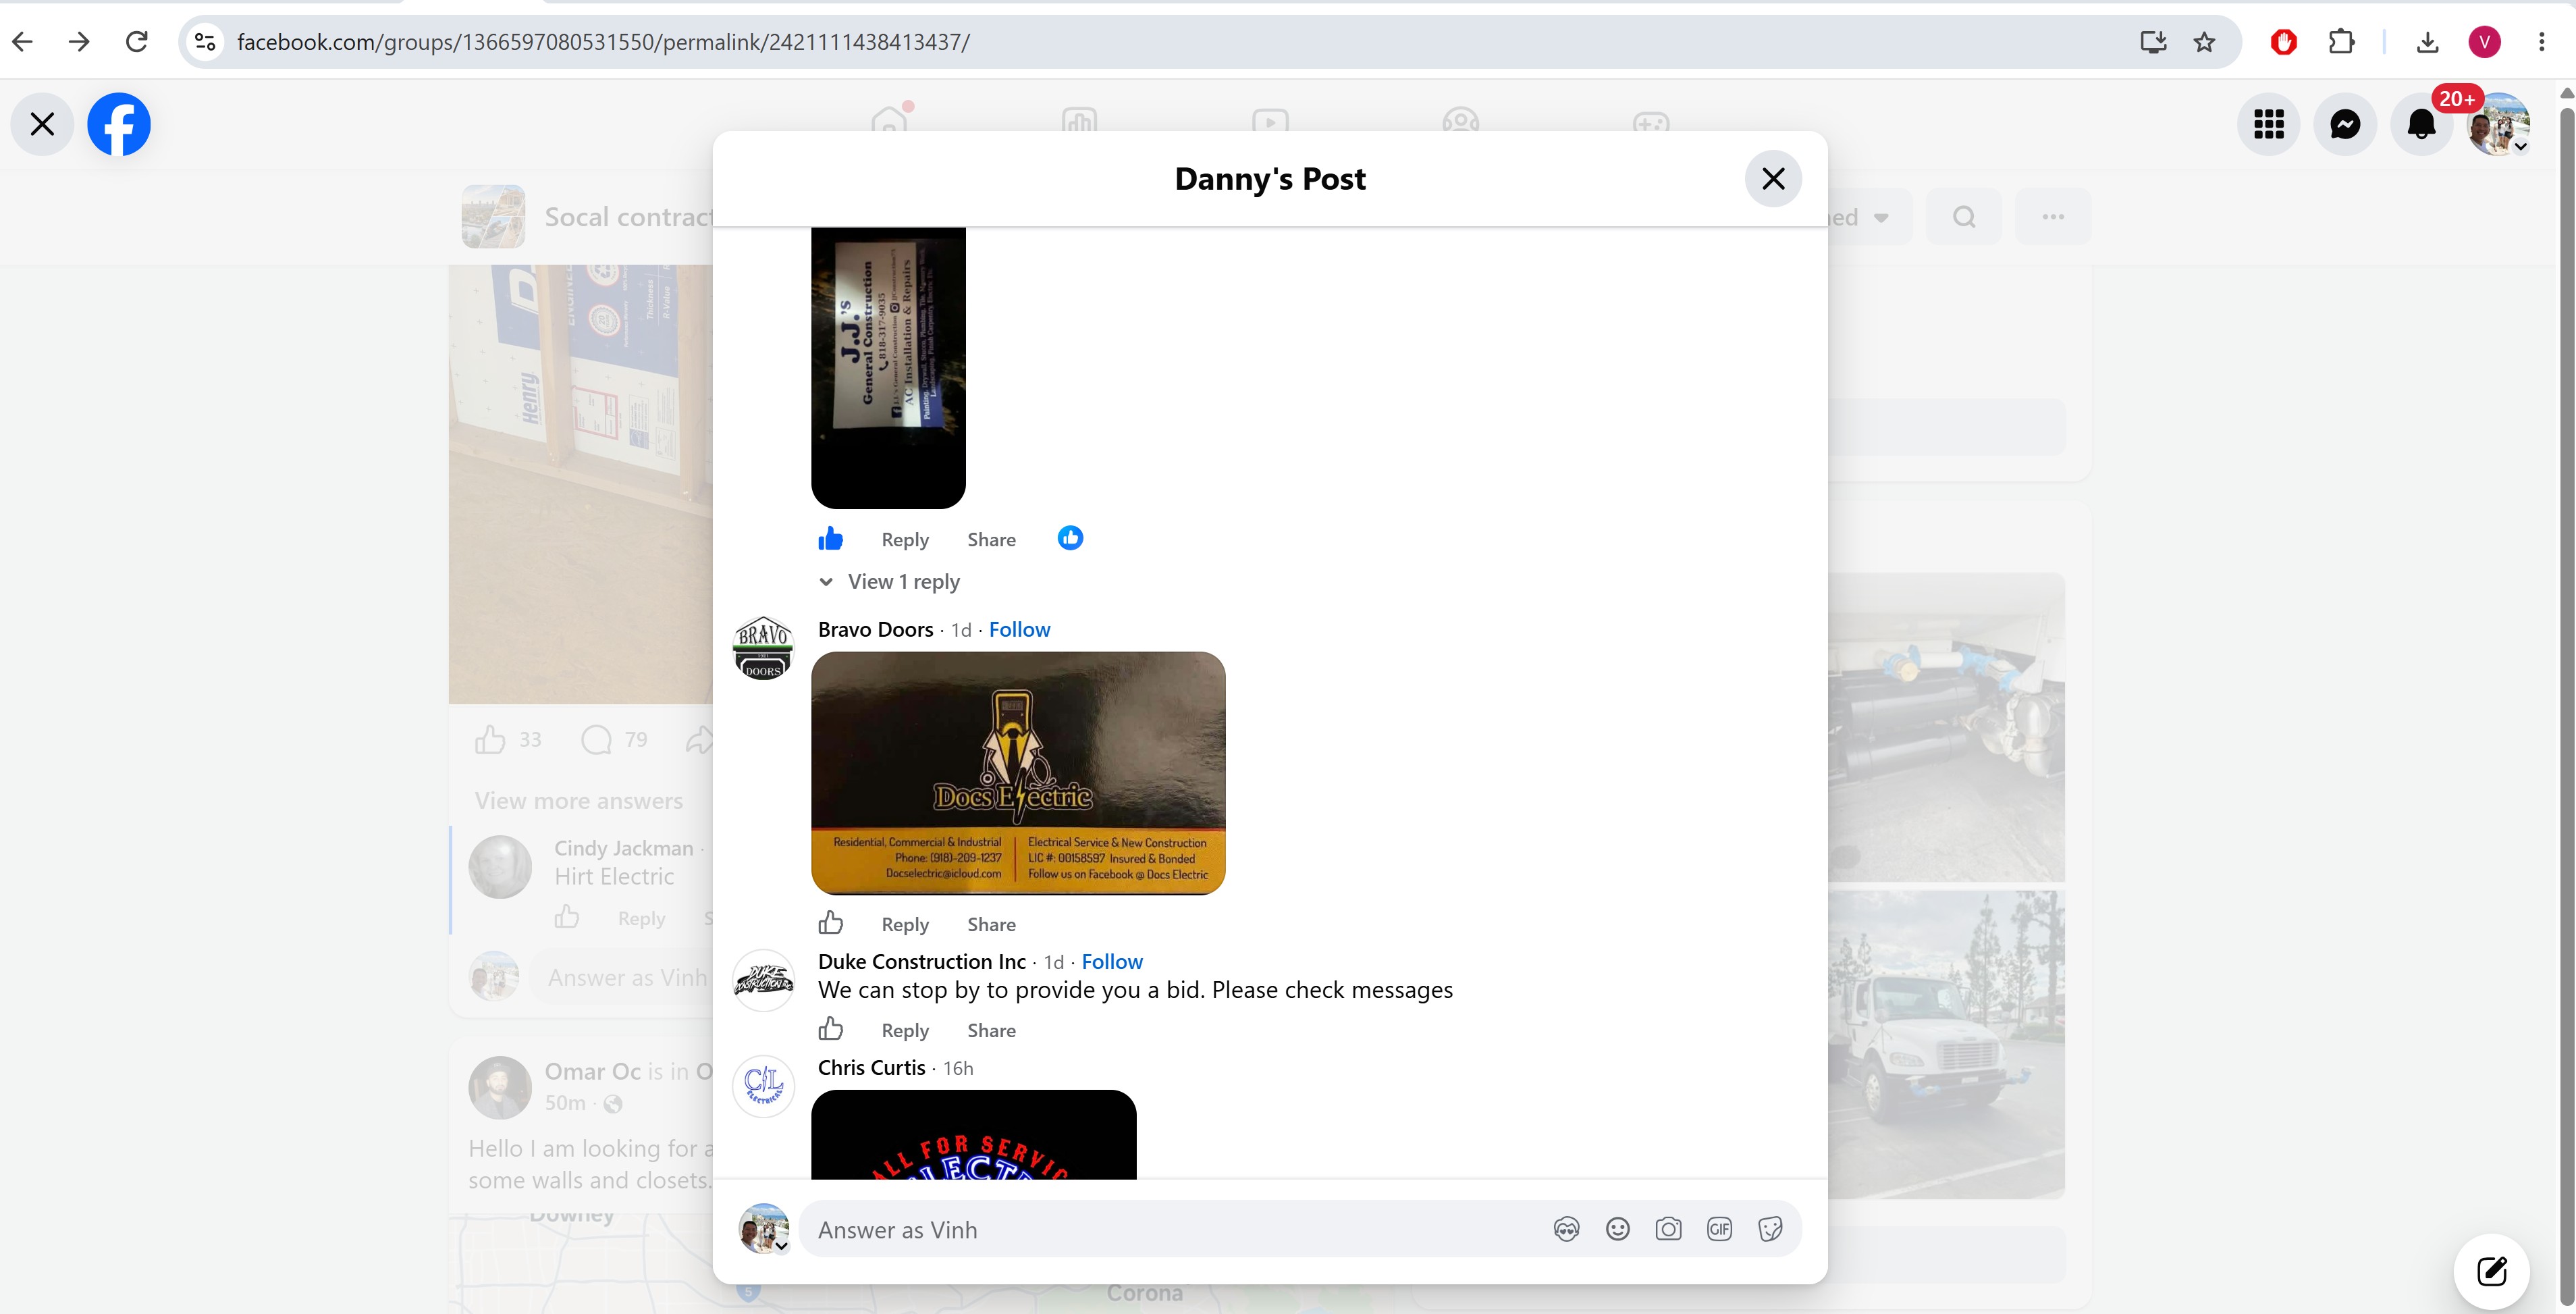Open new message compose button

[2492, 1271]
